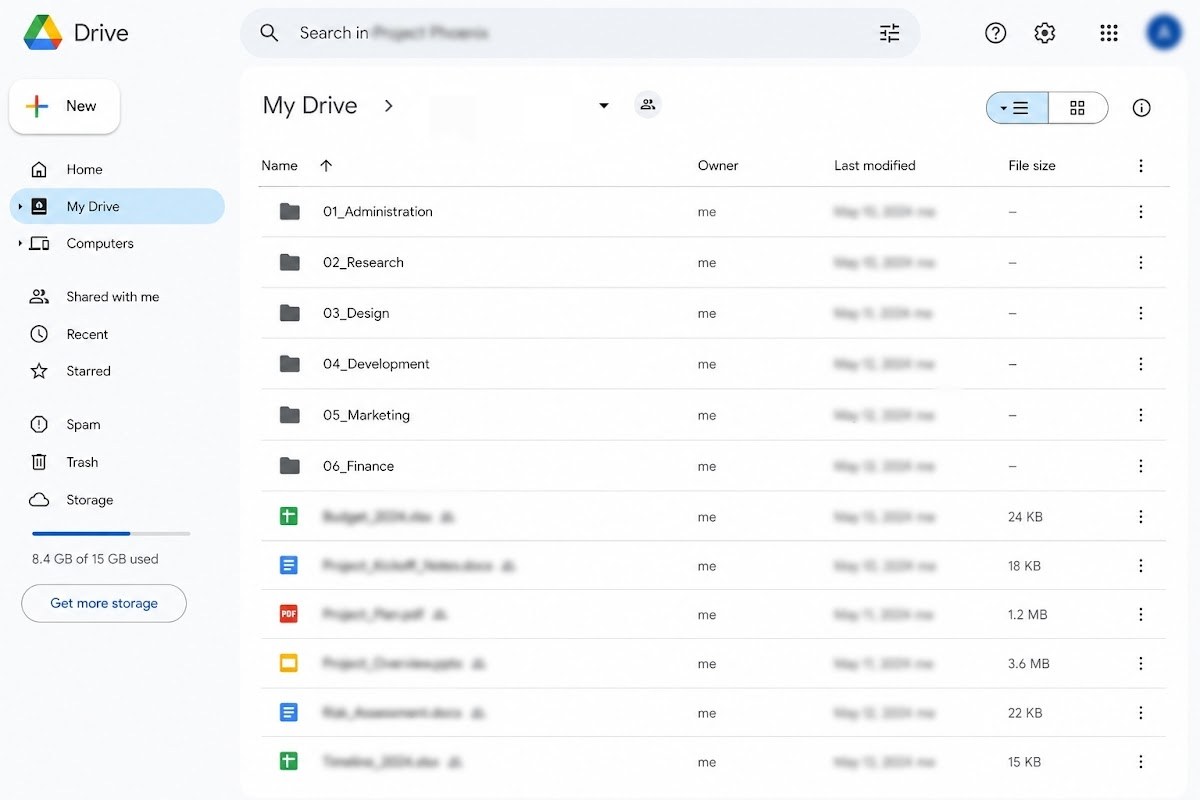Select the 06_Finance folder
Image resolution: width=1200 pixels, height=800 pixels.
[x=713, y=467]
